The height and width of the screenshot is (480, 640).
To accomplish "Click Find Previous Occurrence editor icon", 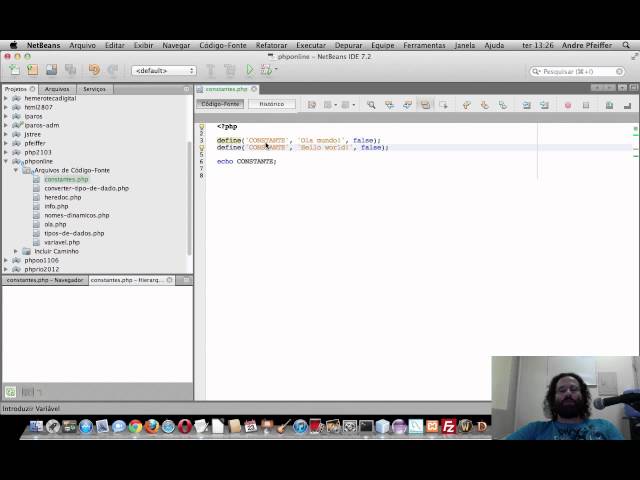I will point(389,105).
